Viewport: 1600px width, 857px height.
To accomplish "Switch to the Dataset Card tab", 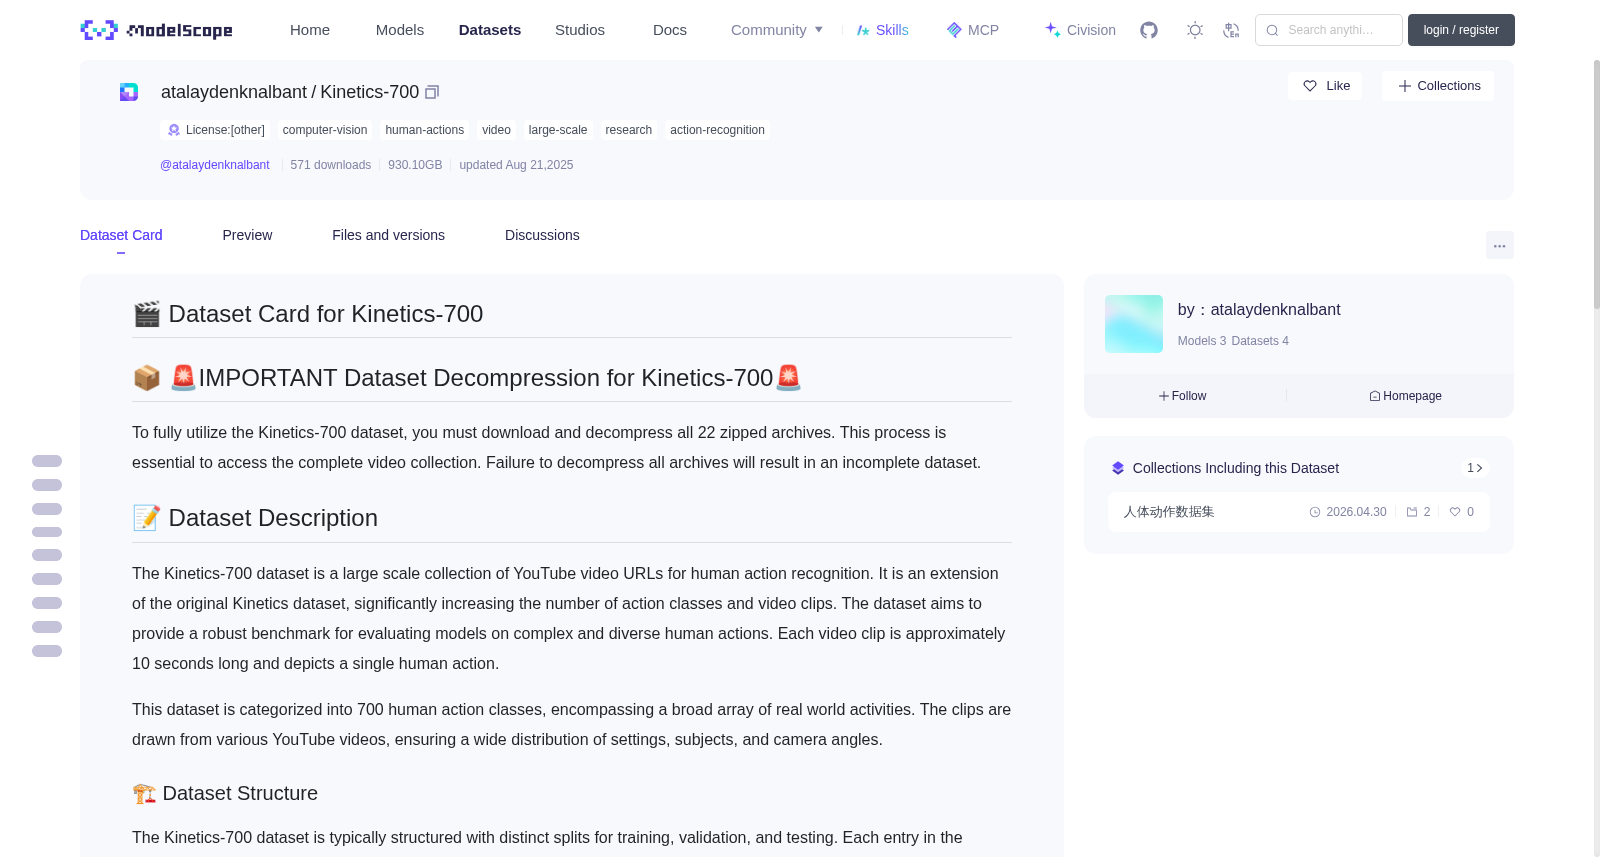I will tap(121, 235).
